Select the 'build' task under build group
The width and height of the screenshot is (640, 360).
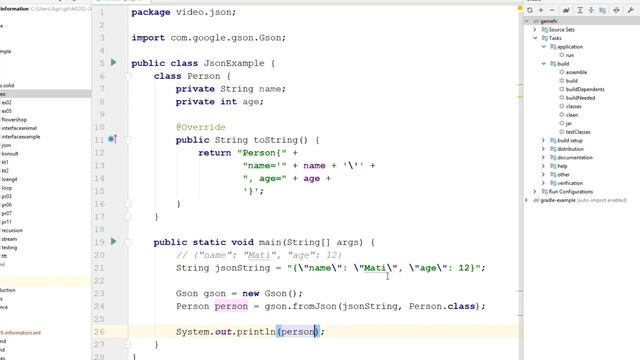pos(571,81)
